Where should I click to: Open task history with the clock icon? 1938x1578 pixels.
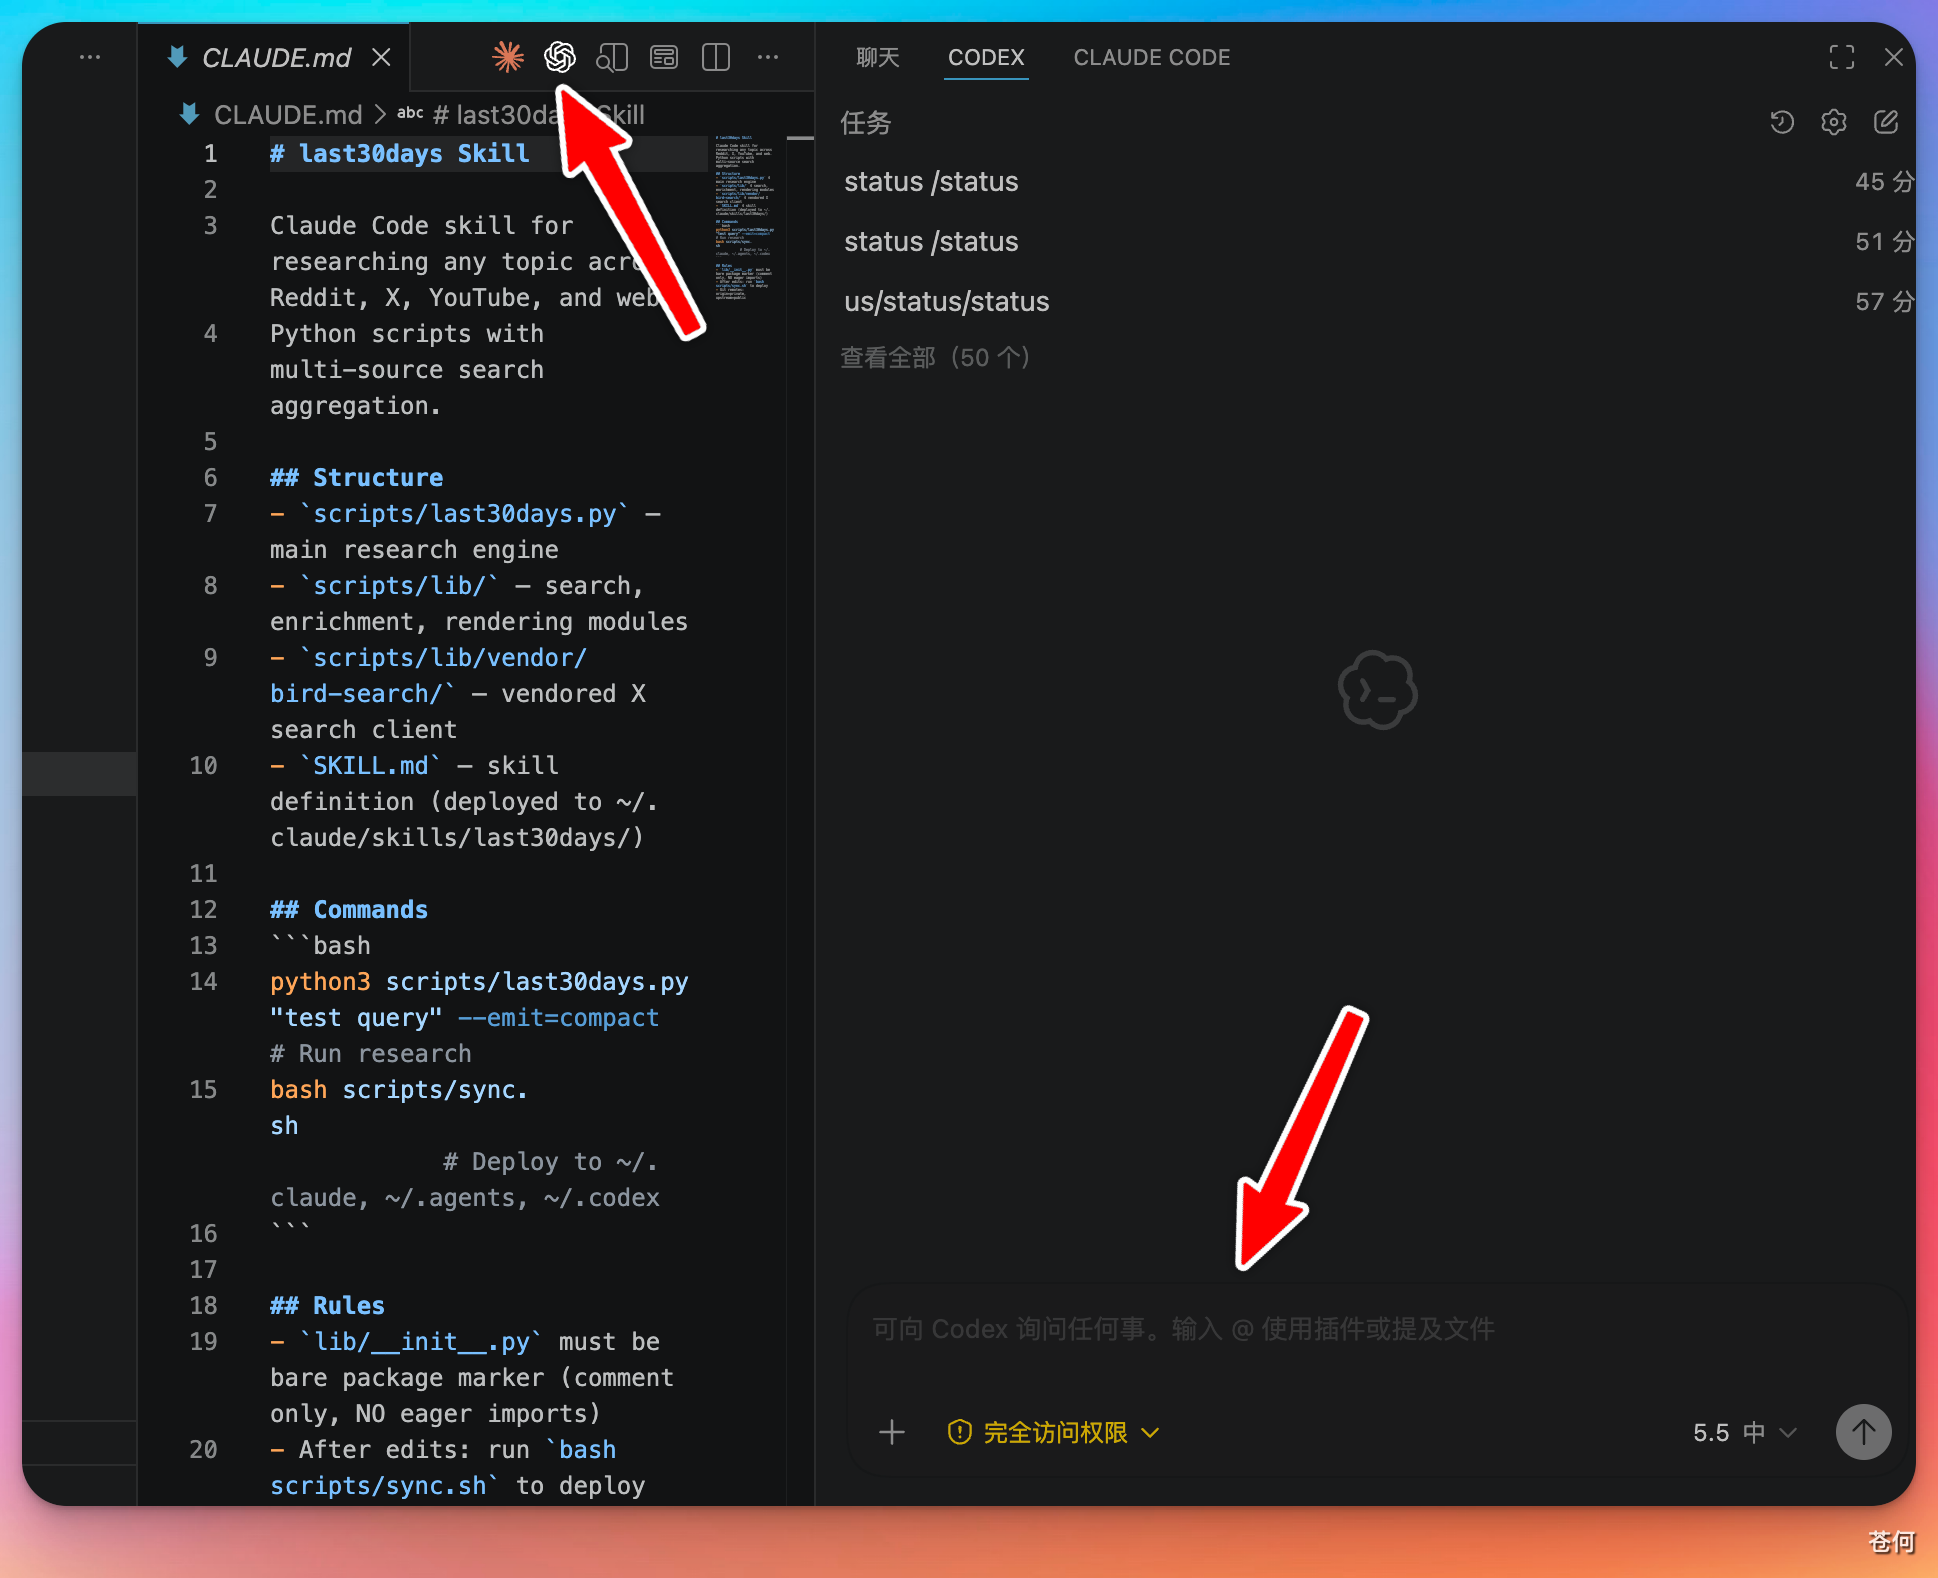1782,122
